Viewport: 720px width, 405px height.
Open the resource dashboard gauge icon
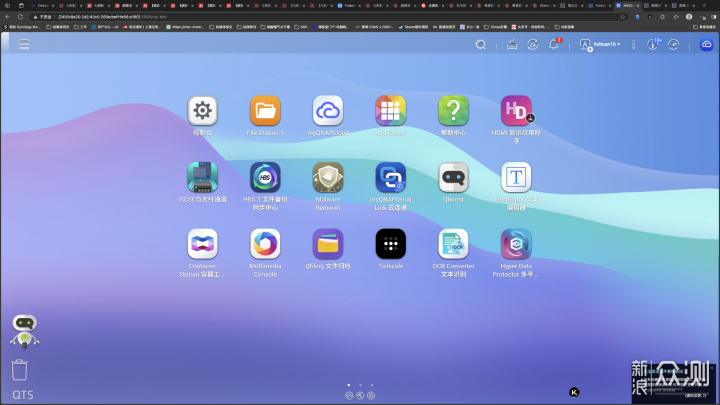coord(674,44)
